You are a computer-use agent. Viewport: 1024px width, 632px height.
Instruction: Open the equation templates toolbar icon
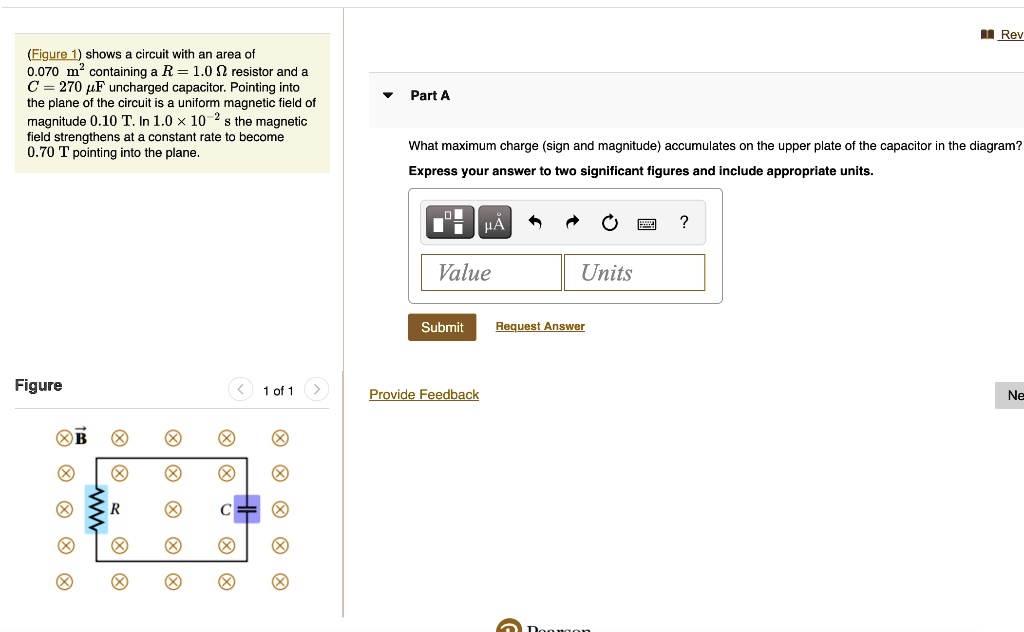pos(449,222)
